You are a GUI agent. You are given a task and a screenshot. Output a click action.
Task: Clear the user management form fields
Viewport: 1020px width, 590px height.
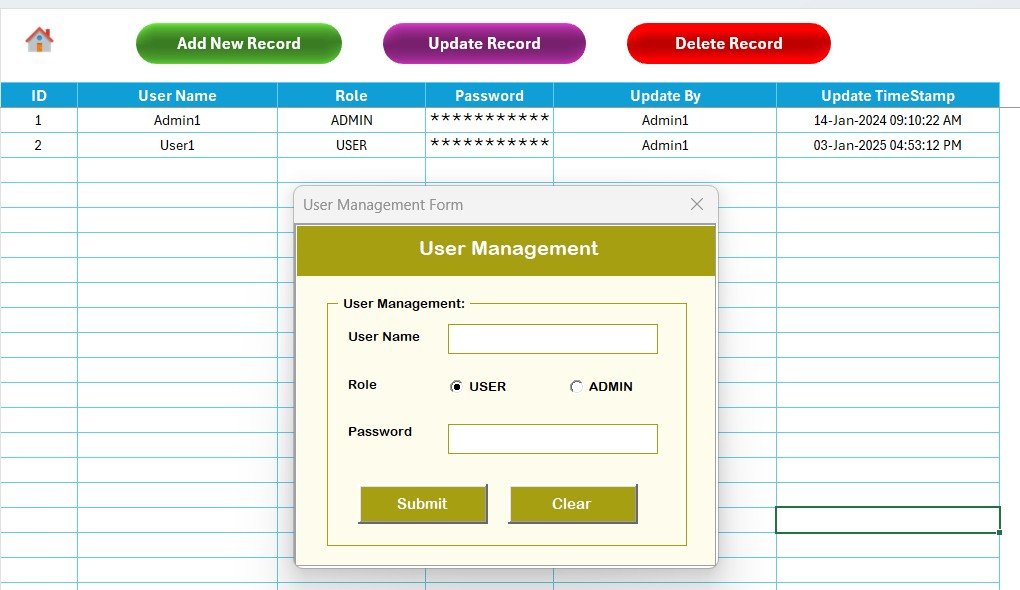(572, 504)
